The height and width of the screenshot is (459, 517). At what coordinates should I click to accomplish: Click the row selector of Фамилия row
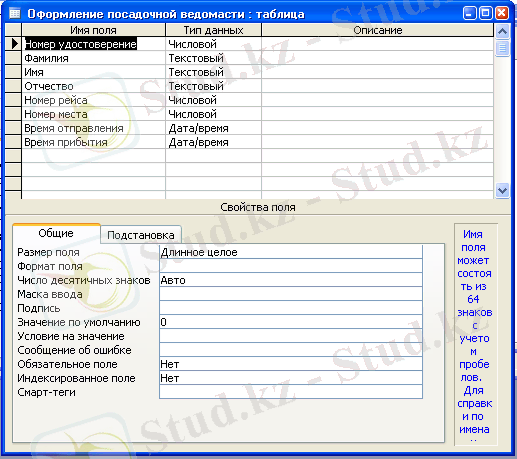point(13,58)
